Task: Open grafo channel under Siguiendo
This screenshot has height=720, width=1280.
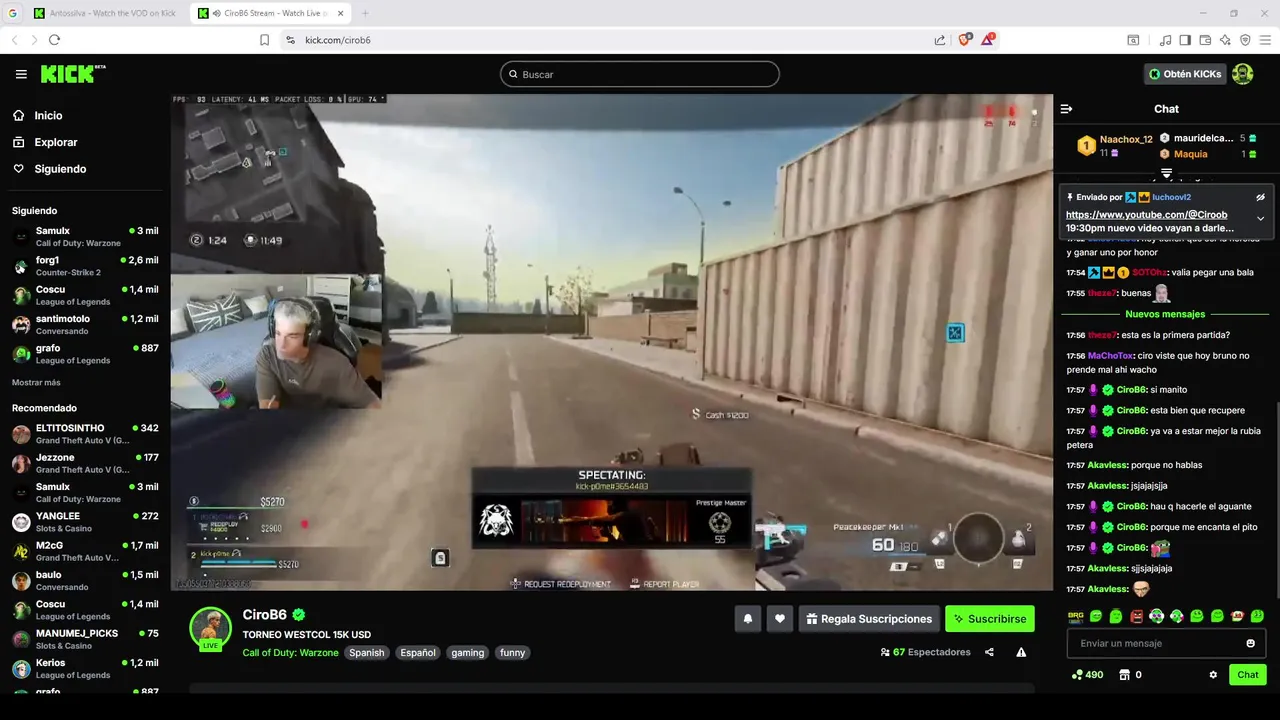Action: tap(85, 354)
